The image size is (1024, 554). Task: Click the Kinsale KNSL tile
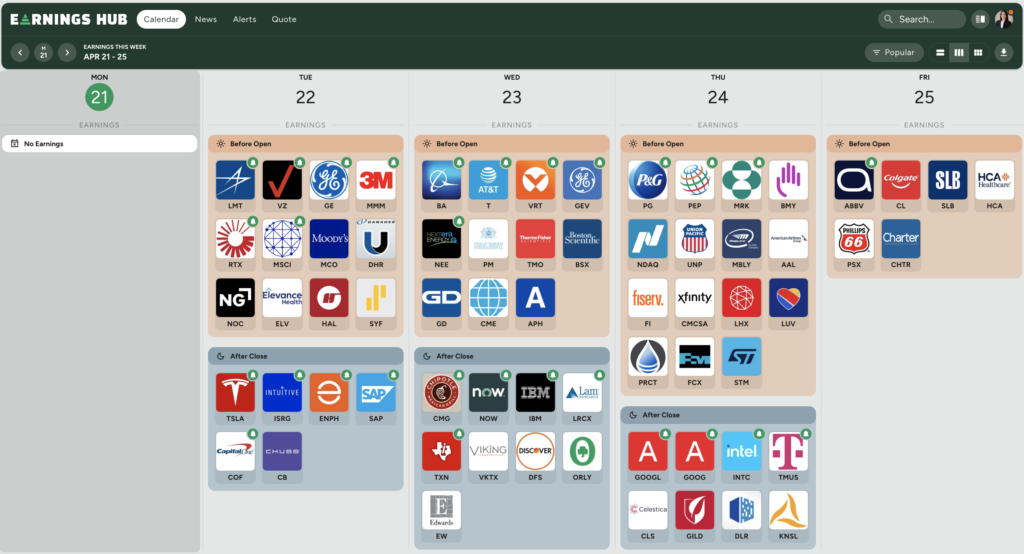click(788, 517)
